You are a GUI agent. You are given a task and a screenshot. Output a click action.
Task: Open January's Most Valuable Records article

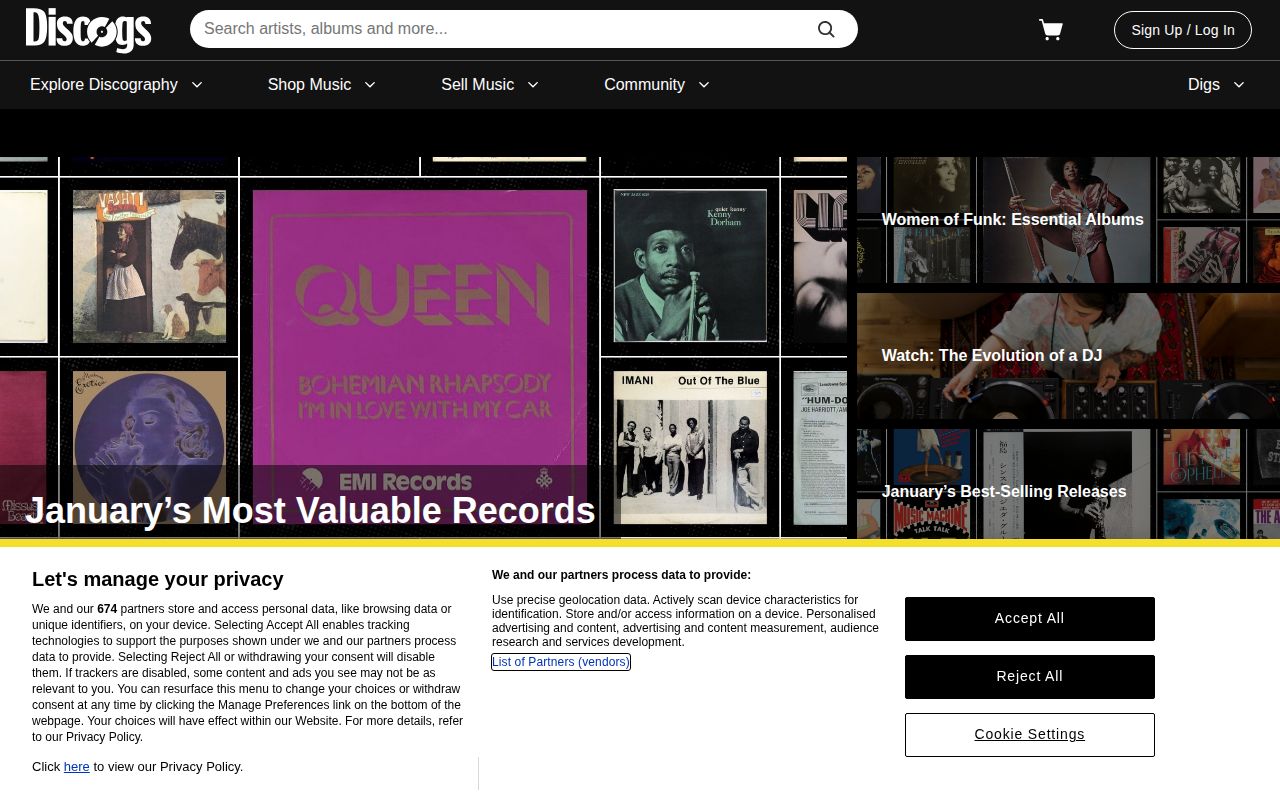[x=310, y=510]
